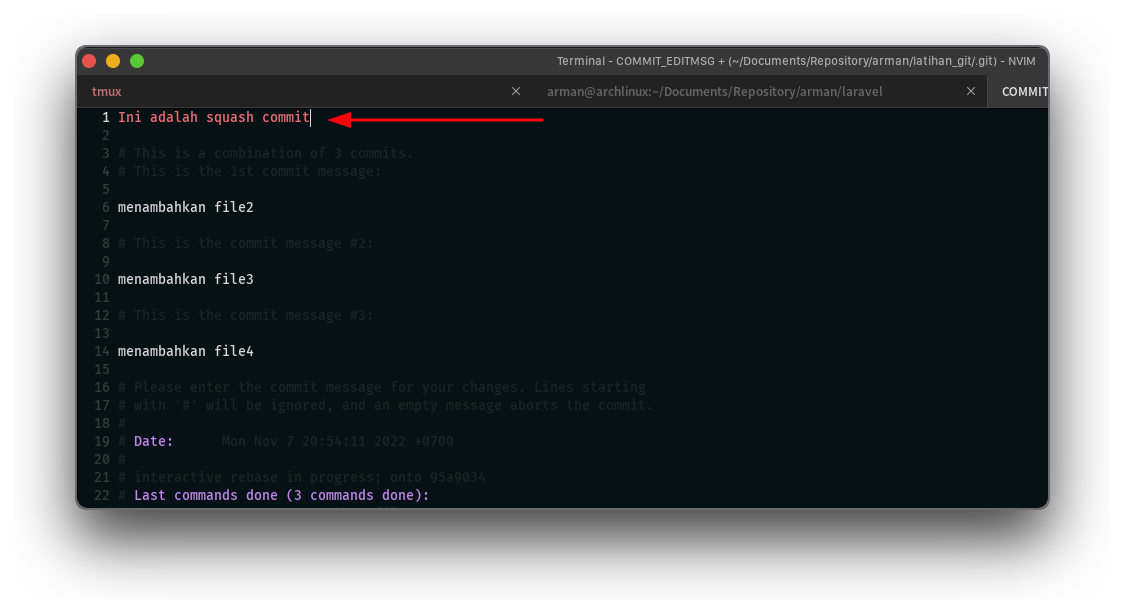Click the green maximize circle
The height and width of the screenshot is (615, 1125).
coord(137,60)
